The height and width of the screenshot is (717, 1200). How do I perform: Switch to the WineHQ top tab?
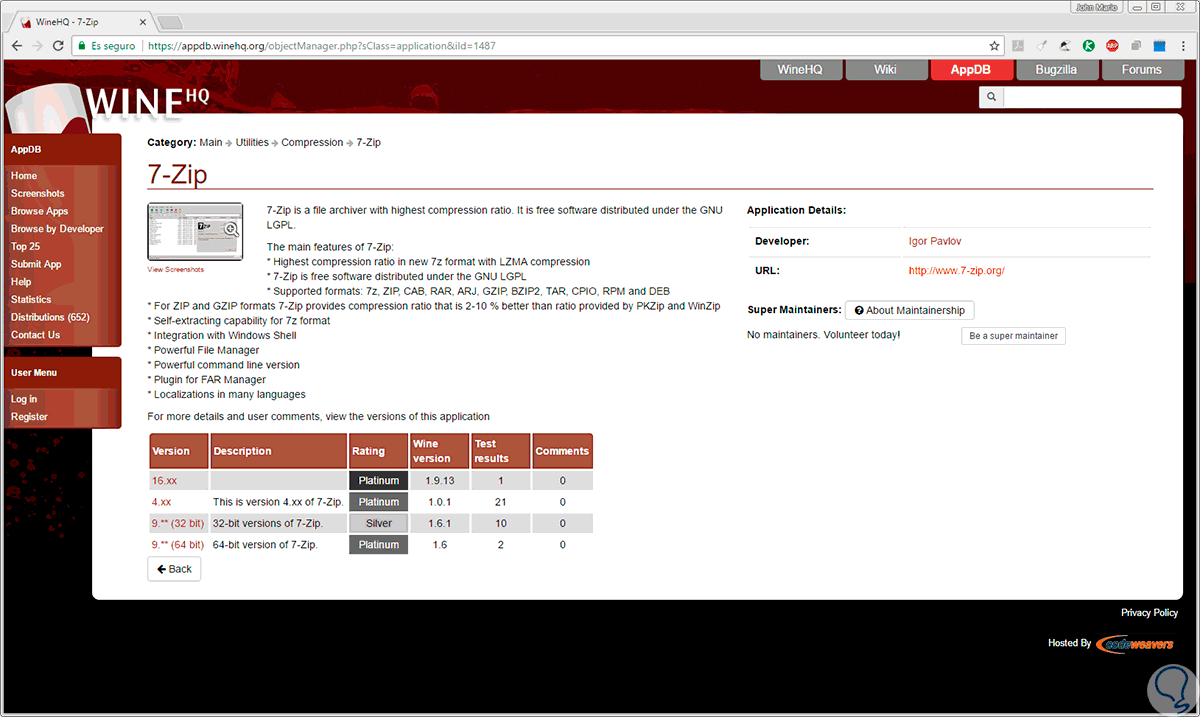point(800,70)
